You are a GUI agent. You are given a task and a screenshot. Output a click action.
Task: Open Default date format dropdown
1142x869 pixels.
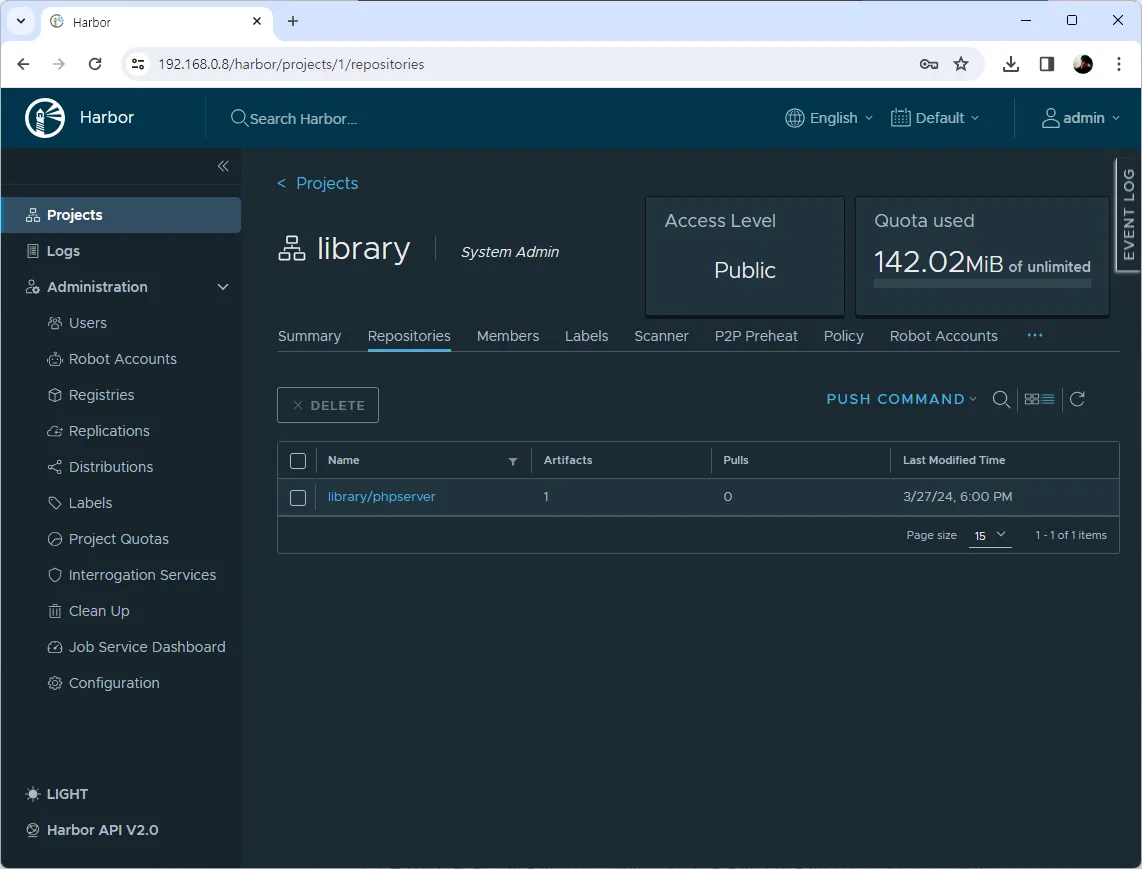(935, 118)
